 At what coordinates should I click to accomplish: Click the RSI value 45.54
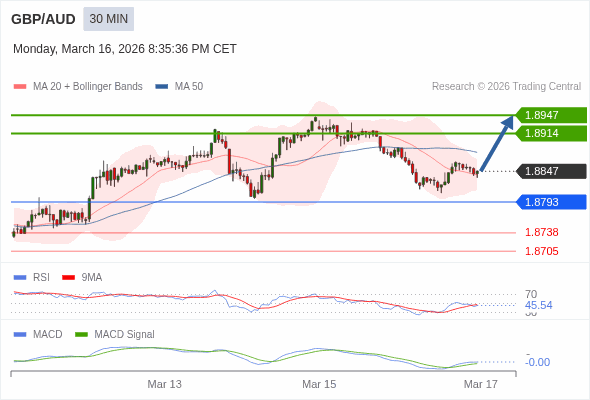point(539,305)
